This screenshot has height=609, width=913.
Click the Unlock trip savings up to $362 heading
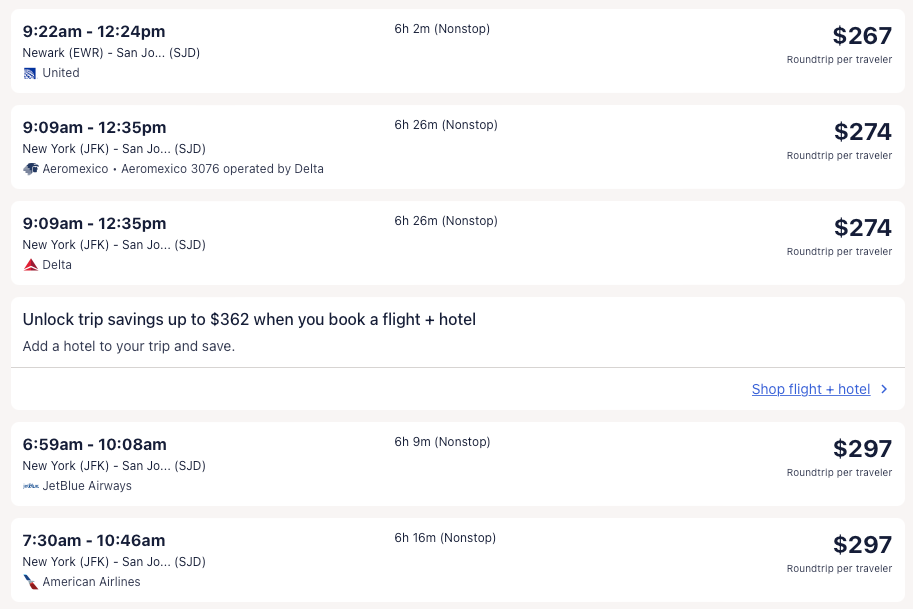pos(249,320)
